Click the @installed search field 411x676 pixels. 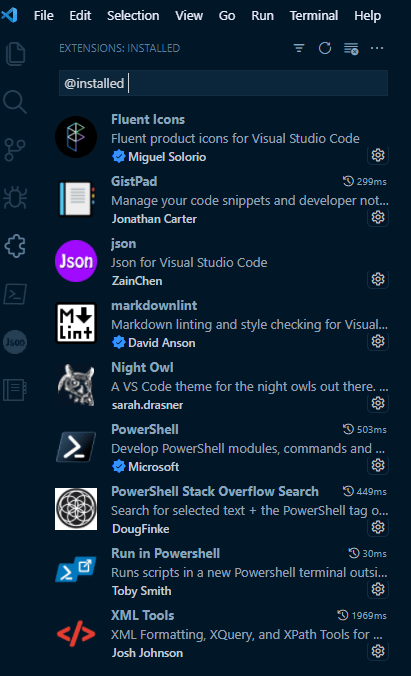click(223, 83)
